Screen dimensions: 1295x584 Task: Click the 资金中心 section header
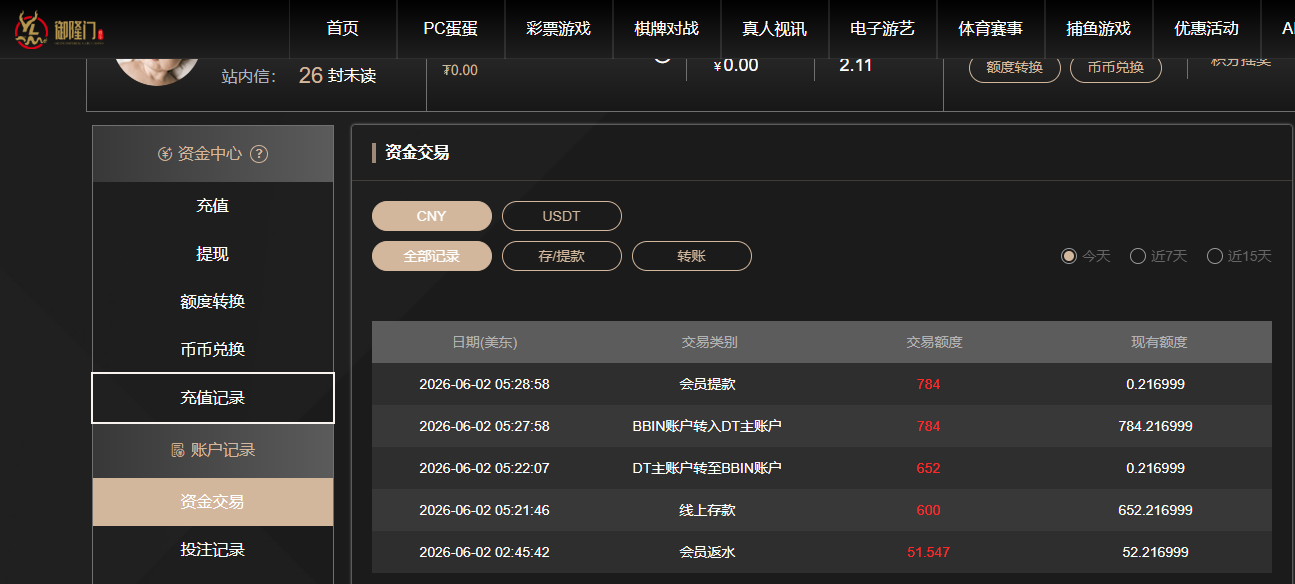click(x=213, y=154)
